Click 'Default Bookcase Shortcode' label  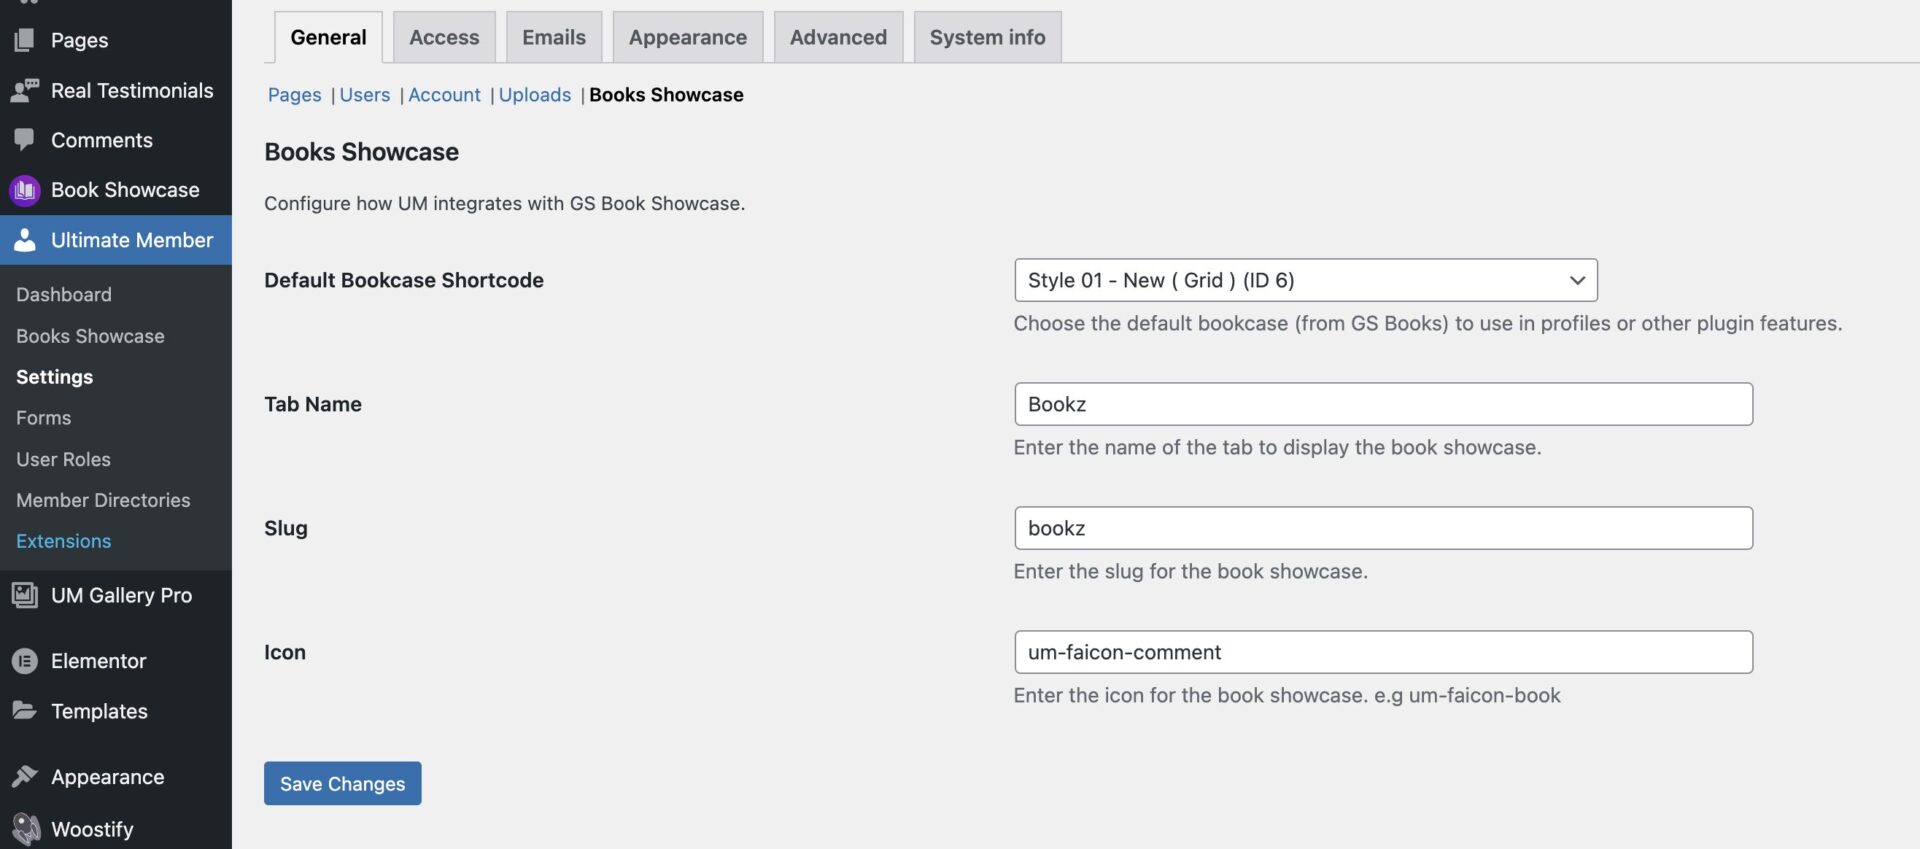[404, 280]
